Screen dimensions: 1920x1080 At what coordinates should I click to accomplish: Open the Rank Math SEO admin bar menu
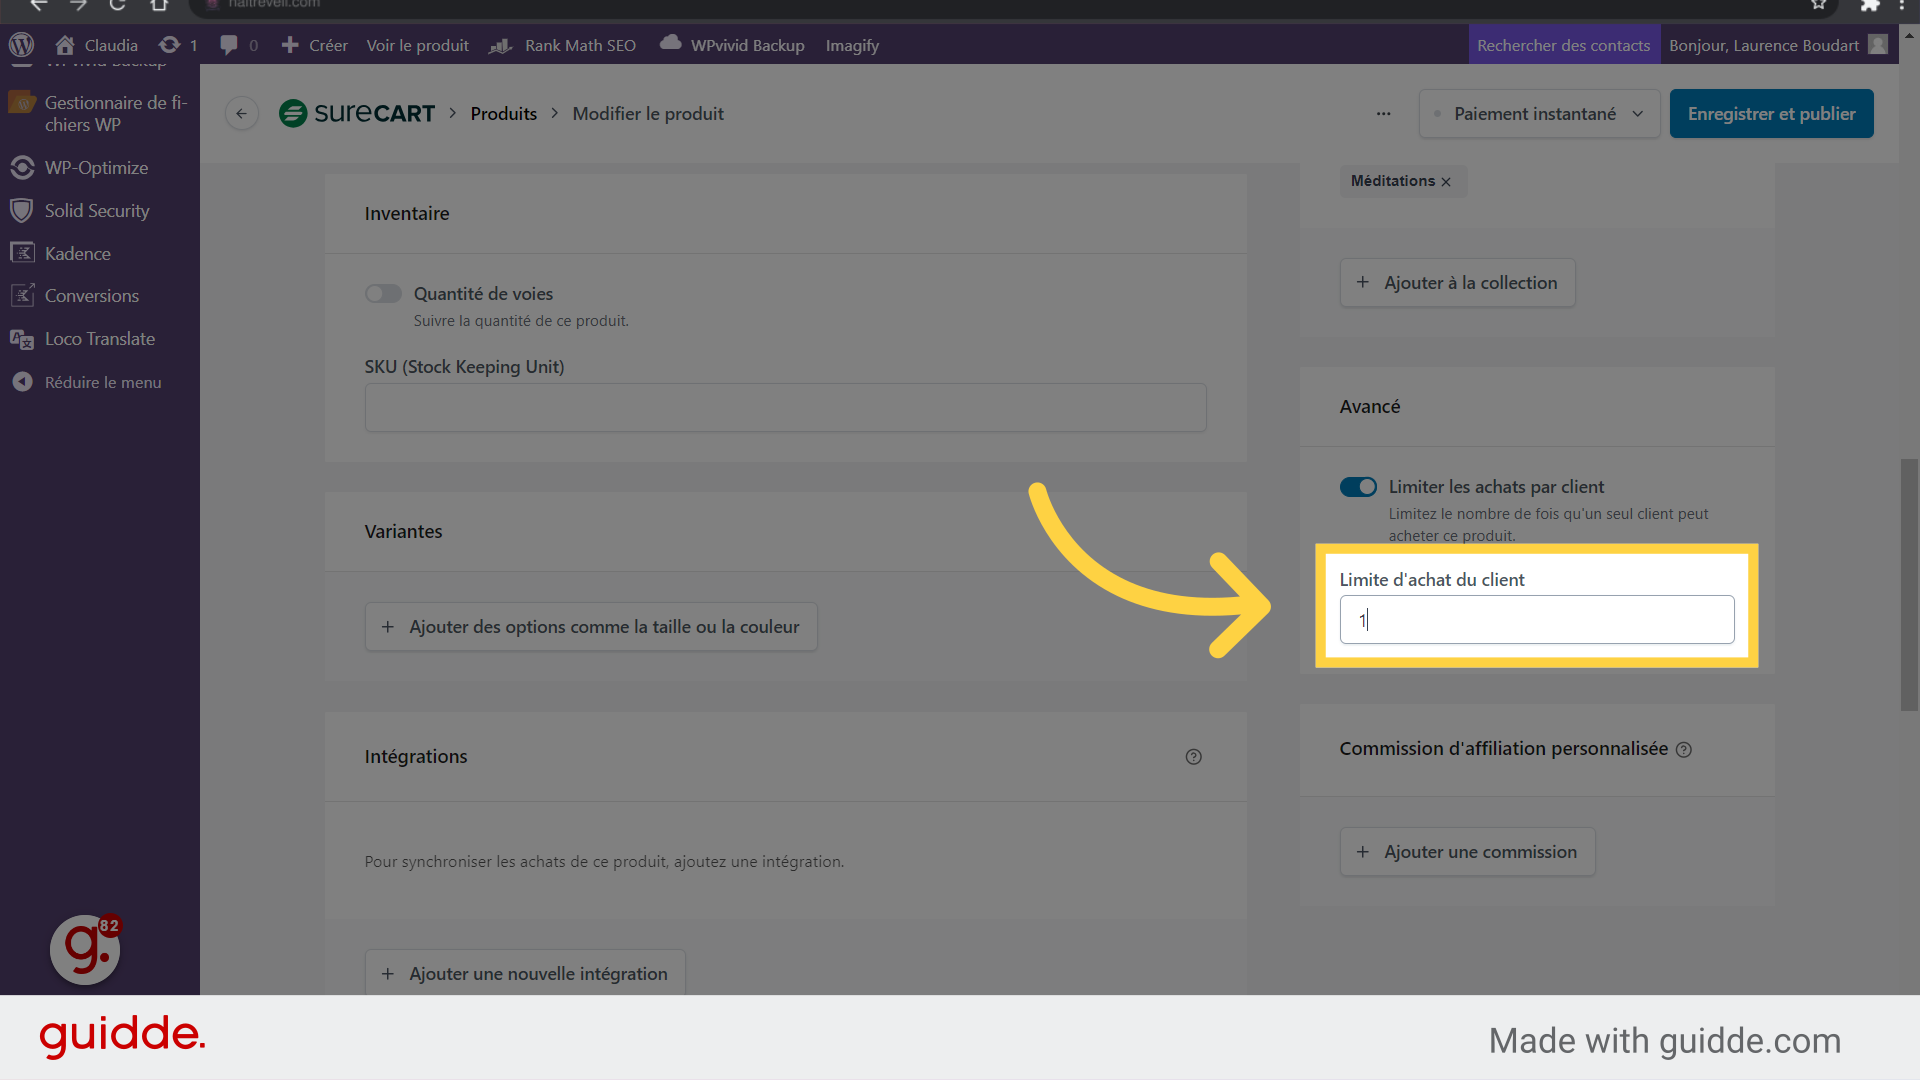(562, 45)
